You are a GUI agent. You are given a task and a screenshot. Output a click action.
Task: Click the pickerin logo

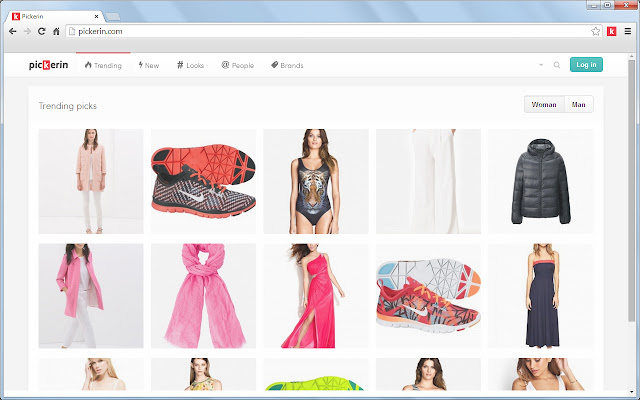point(49,65)
